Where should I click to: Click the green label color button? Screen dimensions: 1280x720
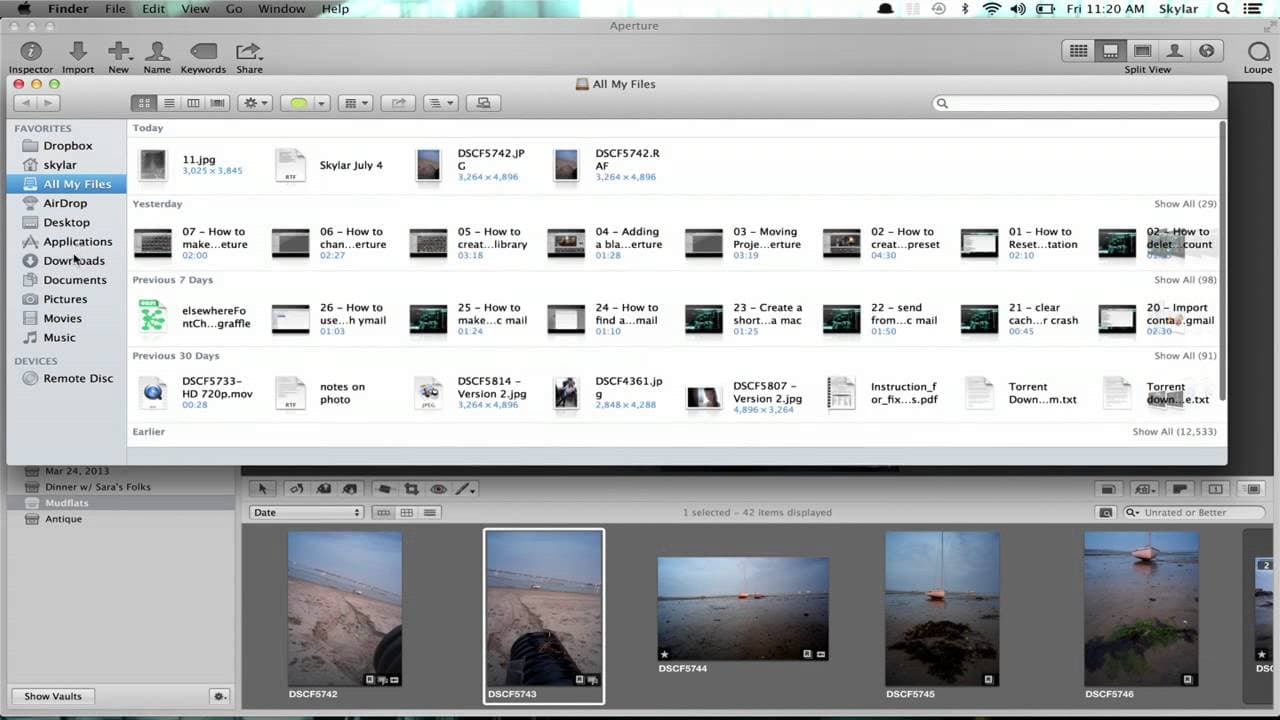(298, 103)
